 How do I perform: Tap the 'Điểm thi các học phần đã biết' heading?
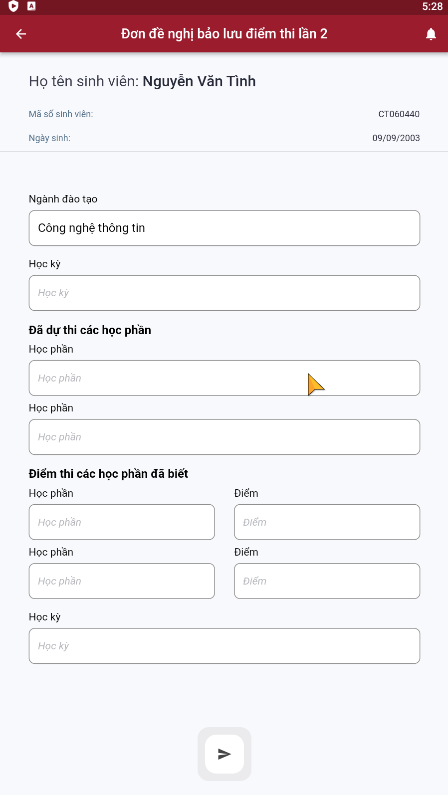(x=108, y=474)
